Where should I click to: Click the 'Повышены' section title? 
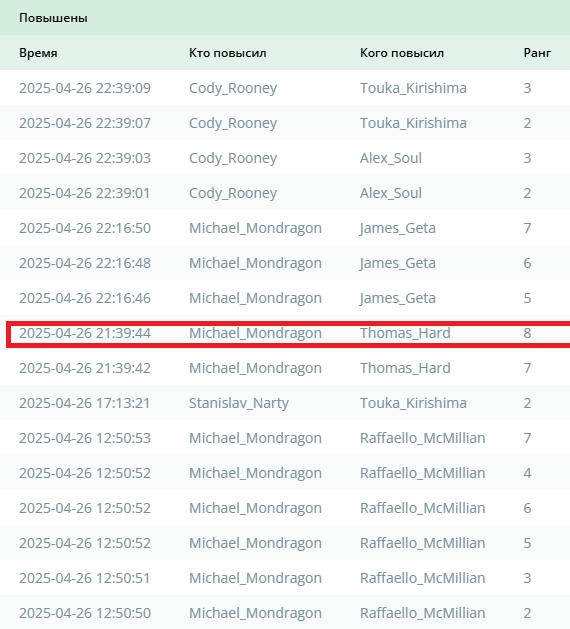pyautogui.click(x=53, y=18)
